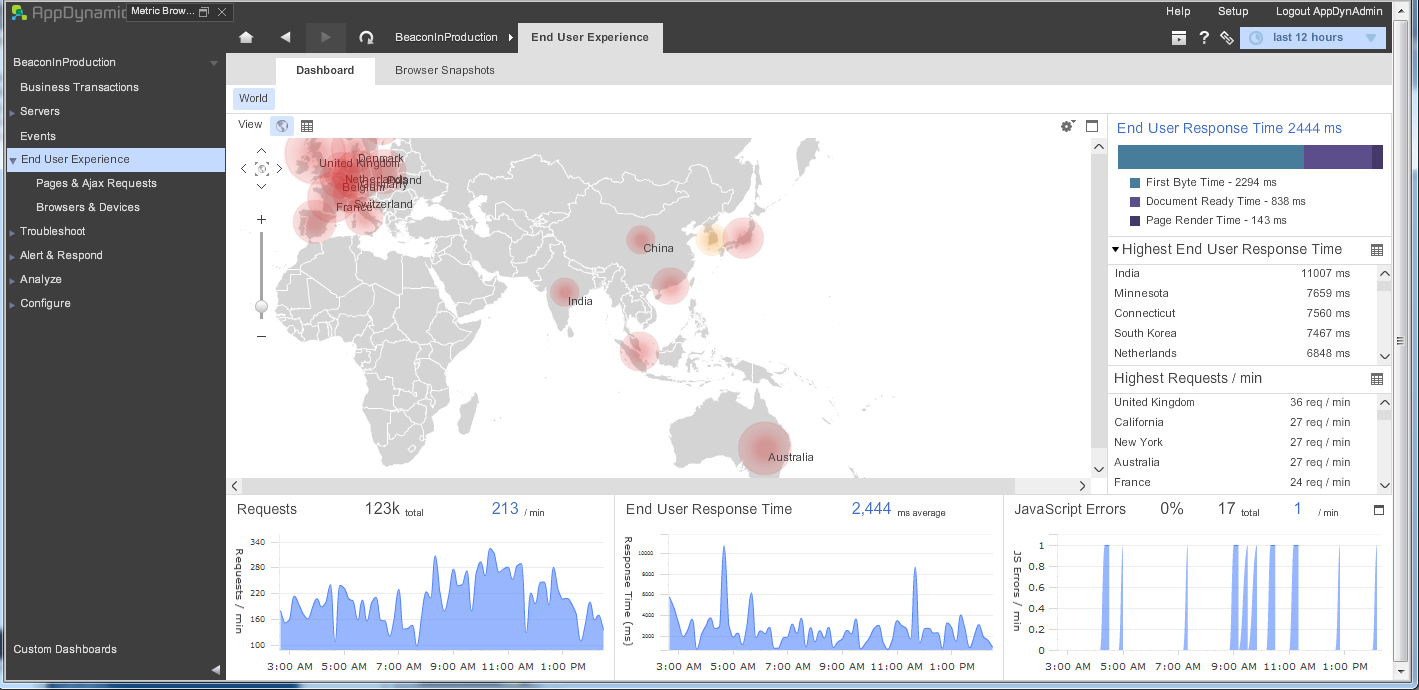Viewport: 1419px width, 690px height.
Task: Click the map zoom slider handle
Action: [262, 307]
